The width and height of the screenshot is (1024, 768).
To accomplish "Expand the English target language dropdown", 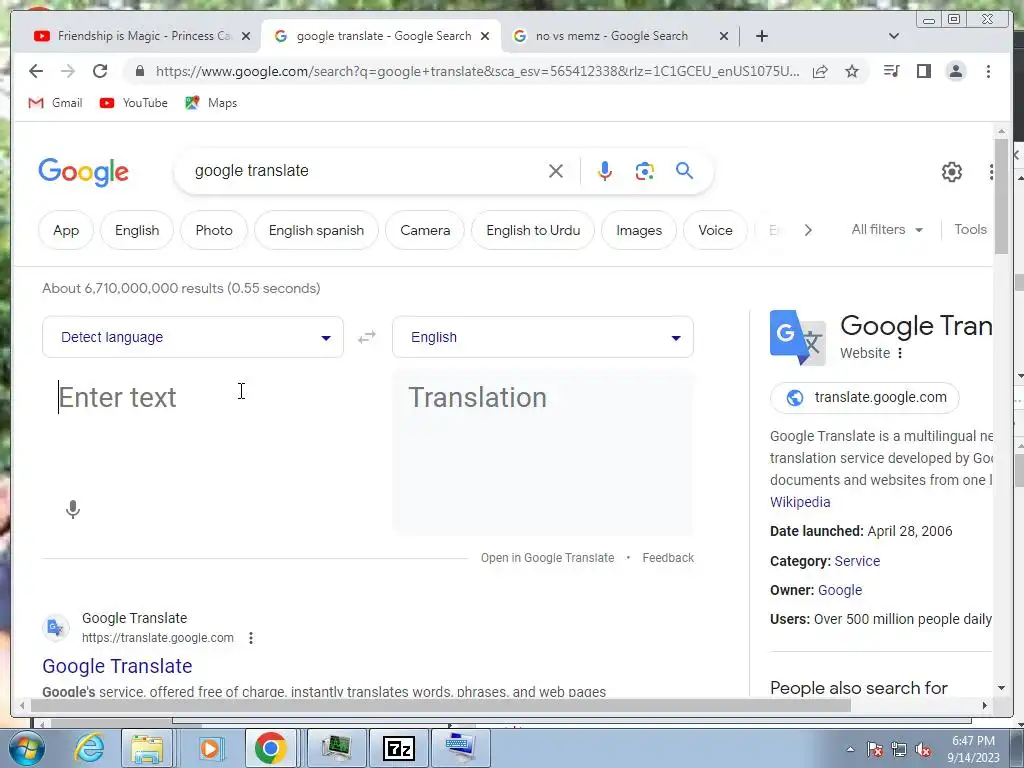I will (x=543, y=337).
